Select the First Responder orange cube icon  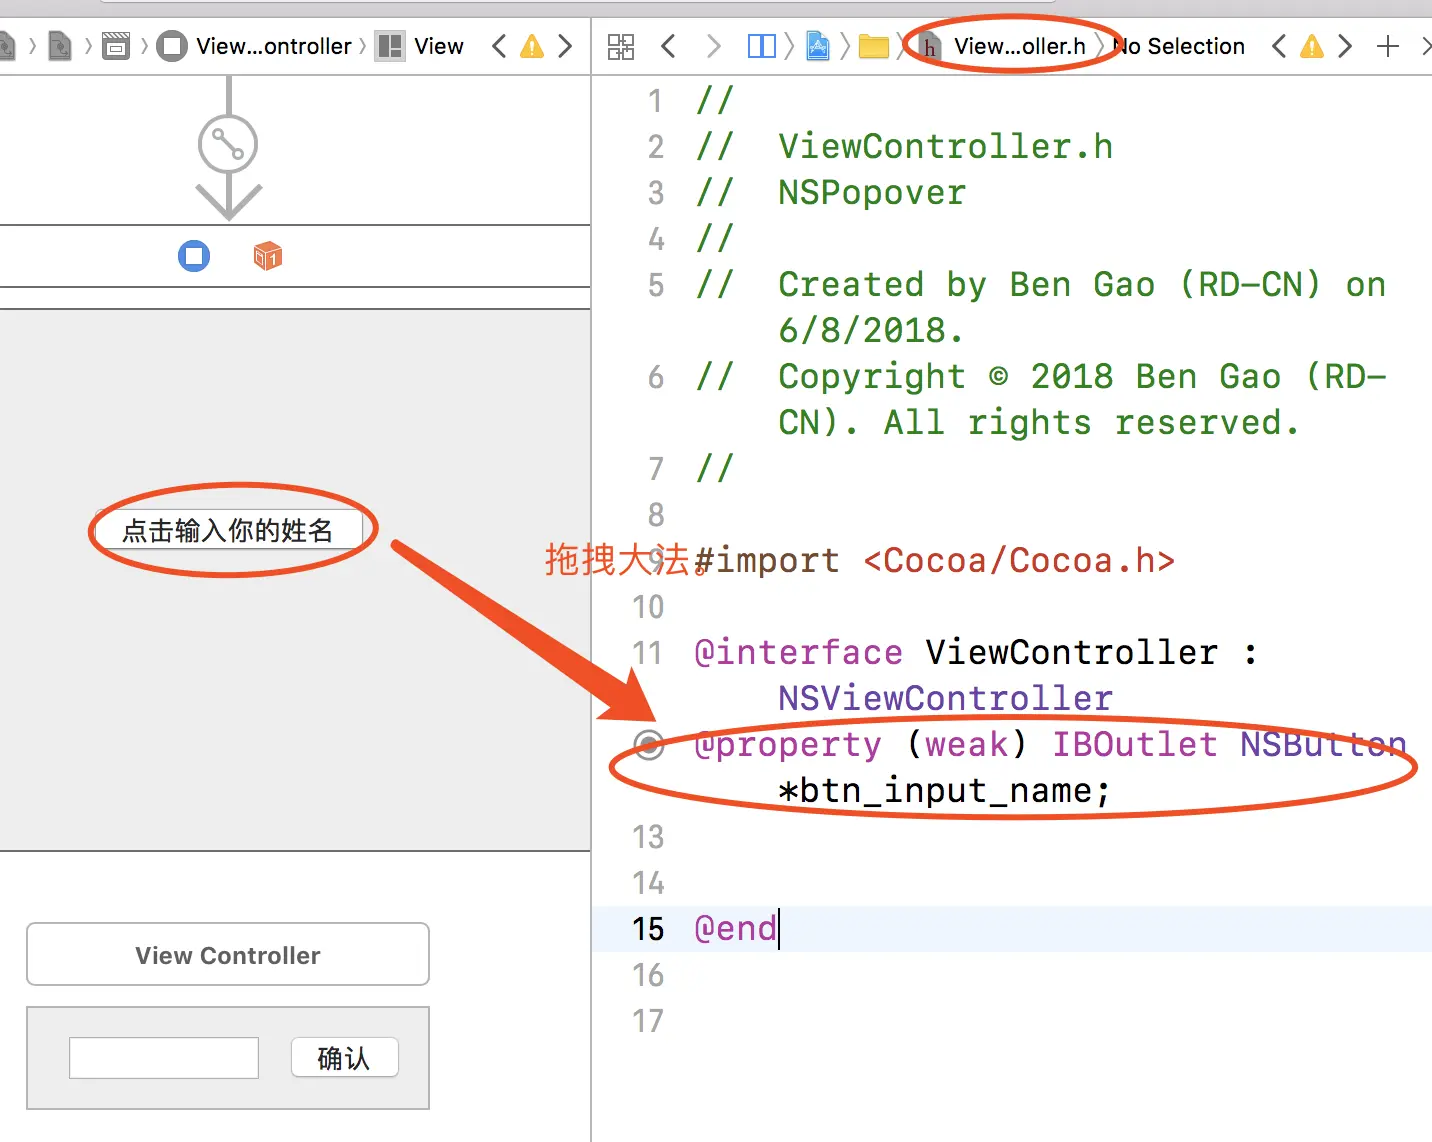268,256
